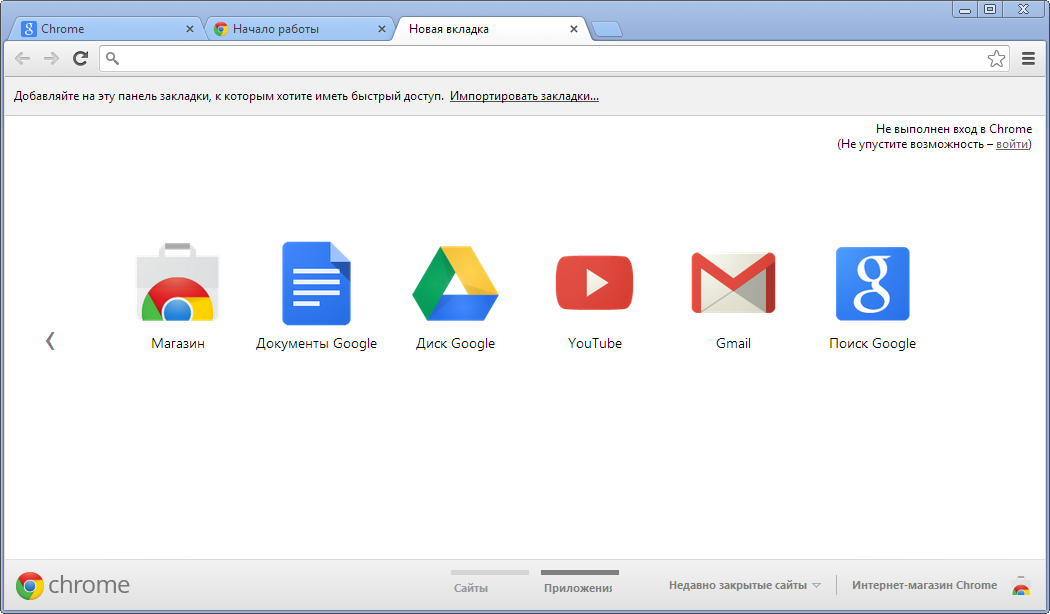1050x614 pixels.
Task: Click the left pagination arrow
Action: pyautogui.click(x=50, y=340)
